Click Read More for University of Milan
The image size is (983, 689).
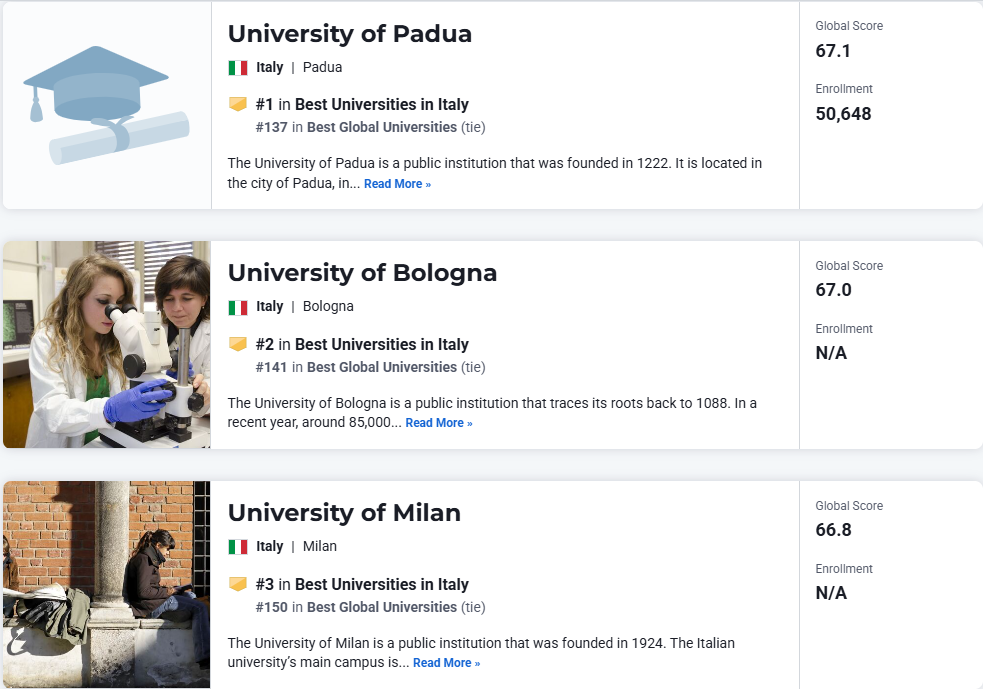coord(446,663)
